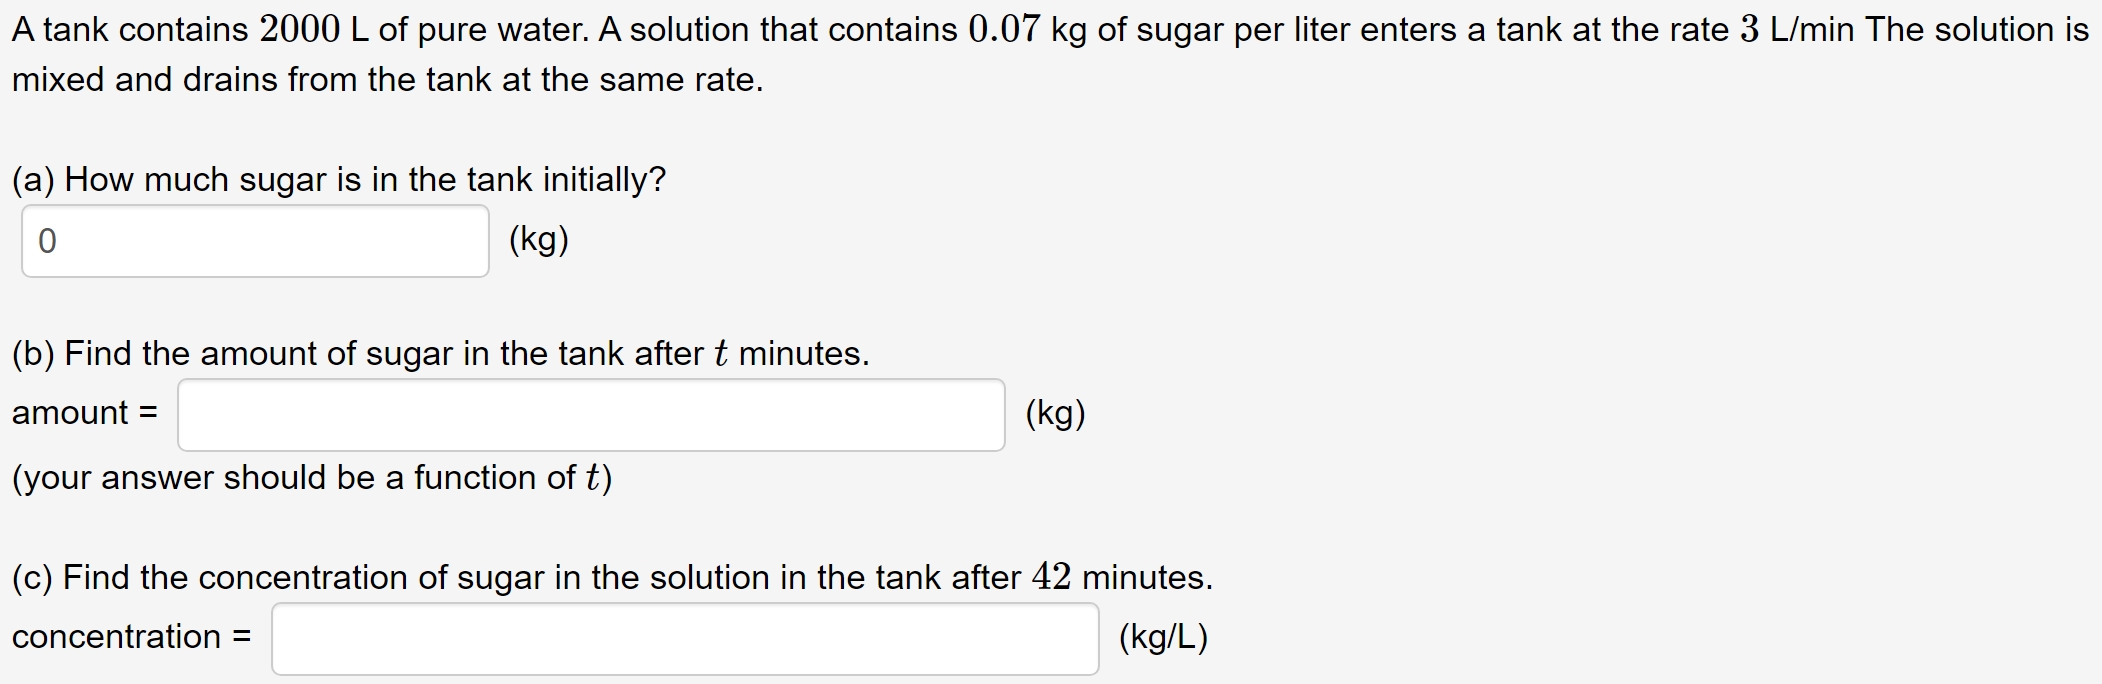Click the (kg/L) label in part (c)
The height and width of the screenshot is (684, 2102).
1163,636
